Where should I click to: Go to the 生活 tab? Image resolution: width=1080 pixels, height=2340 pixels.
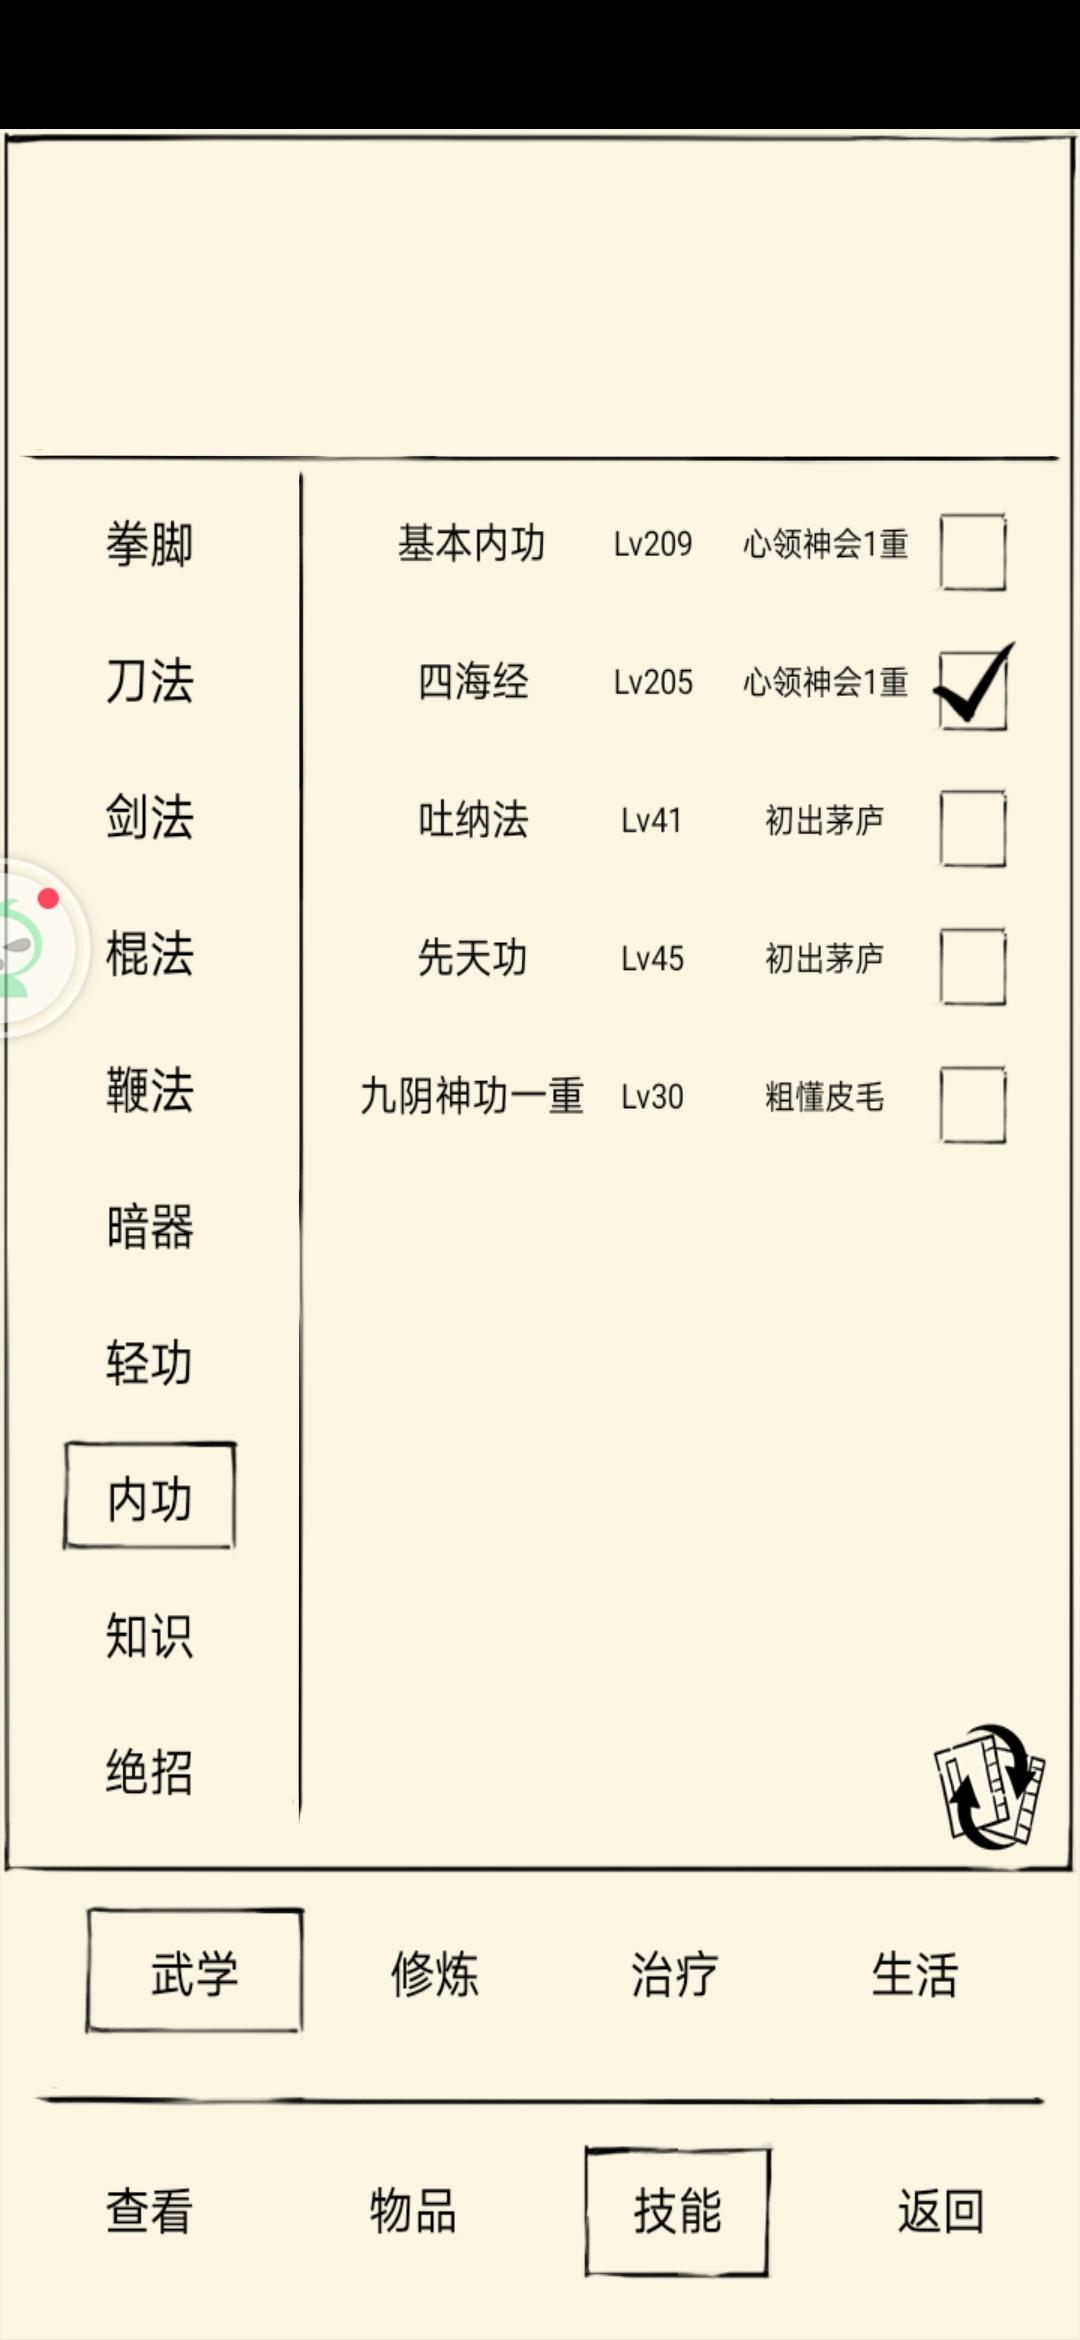pyautogui.click(x=915, y=1974)
